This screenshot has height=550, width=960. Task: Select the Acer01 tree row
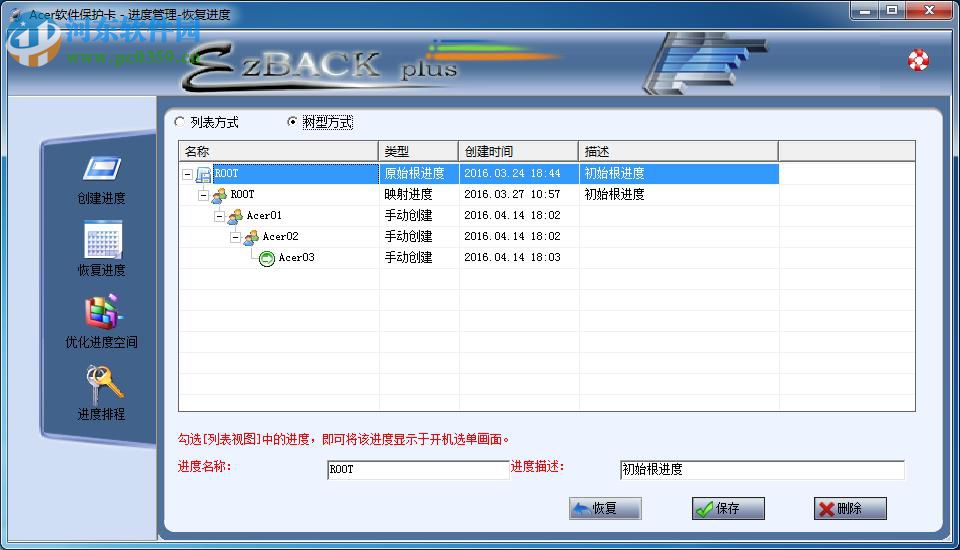pyautogui.click(x=547, y=216)
